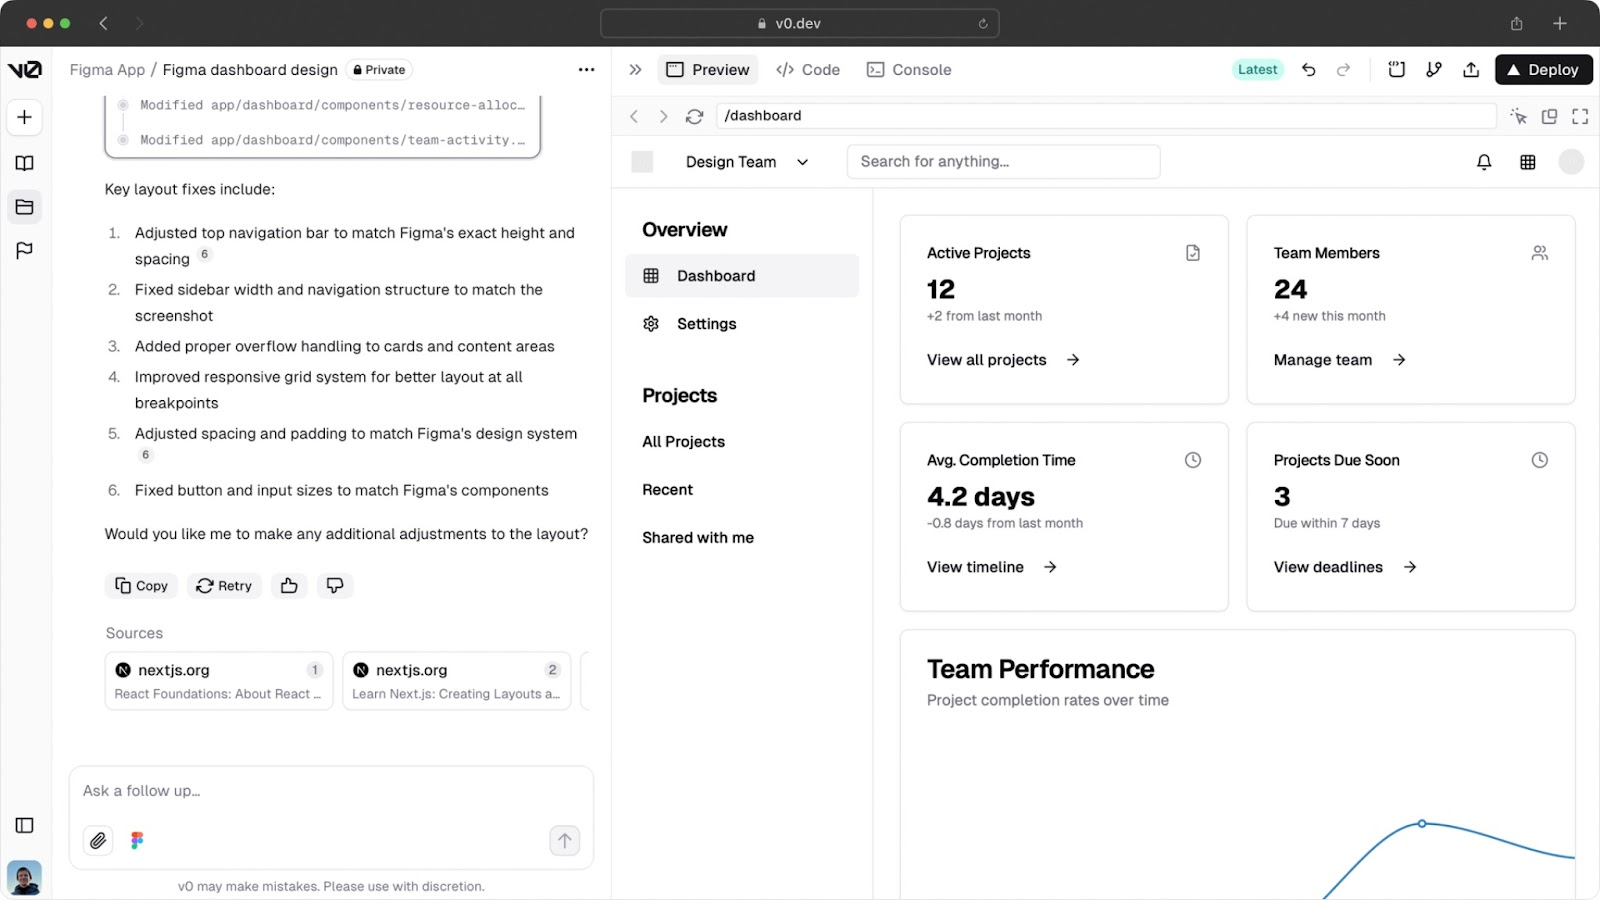This screenshot has width=1600, height=900.
Task: Open the three-dot more options menu
Action: (586, 70)
